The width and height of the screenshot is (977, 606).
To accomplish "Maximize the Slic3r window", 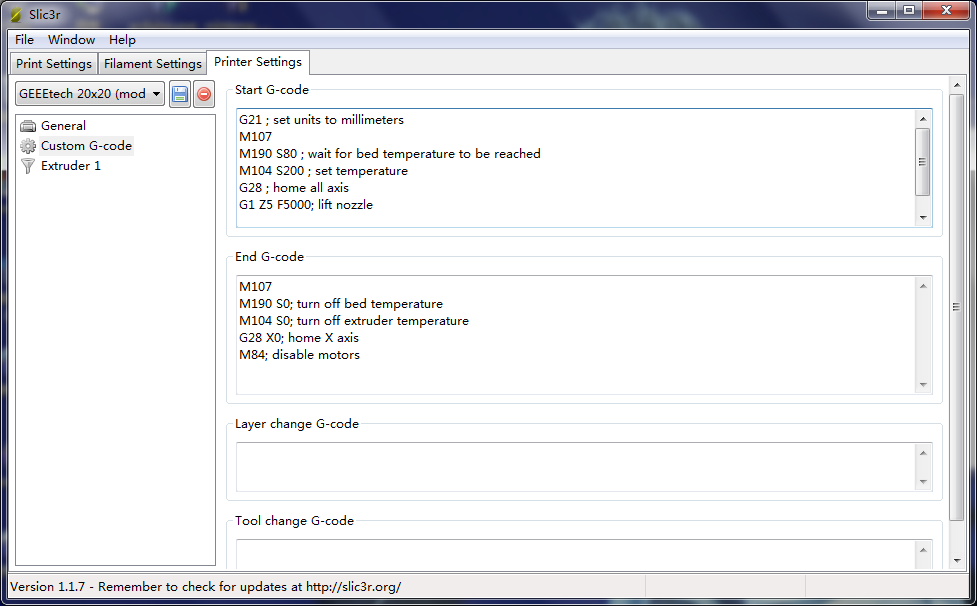I will coord(909,11).
